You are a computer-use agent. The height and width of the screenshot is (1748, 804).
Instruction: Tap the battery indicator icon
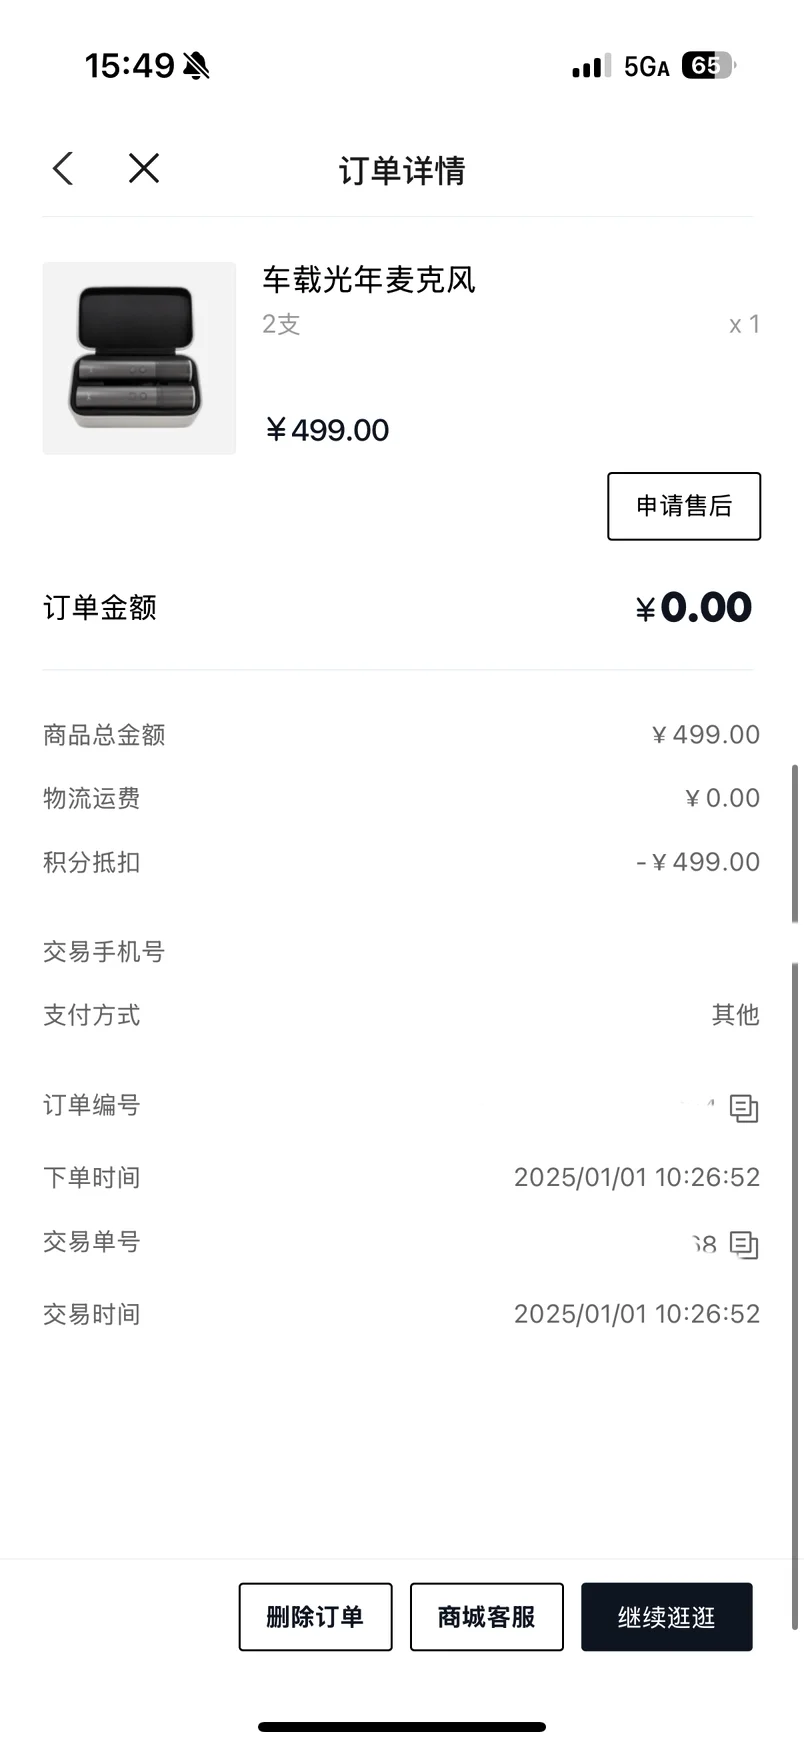point(708,66)
